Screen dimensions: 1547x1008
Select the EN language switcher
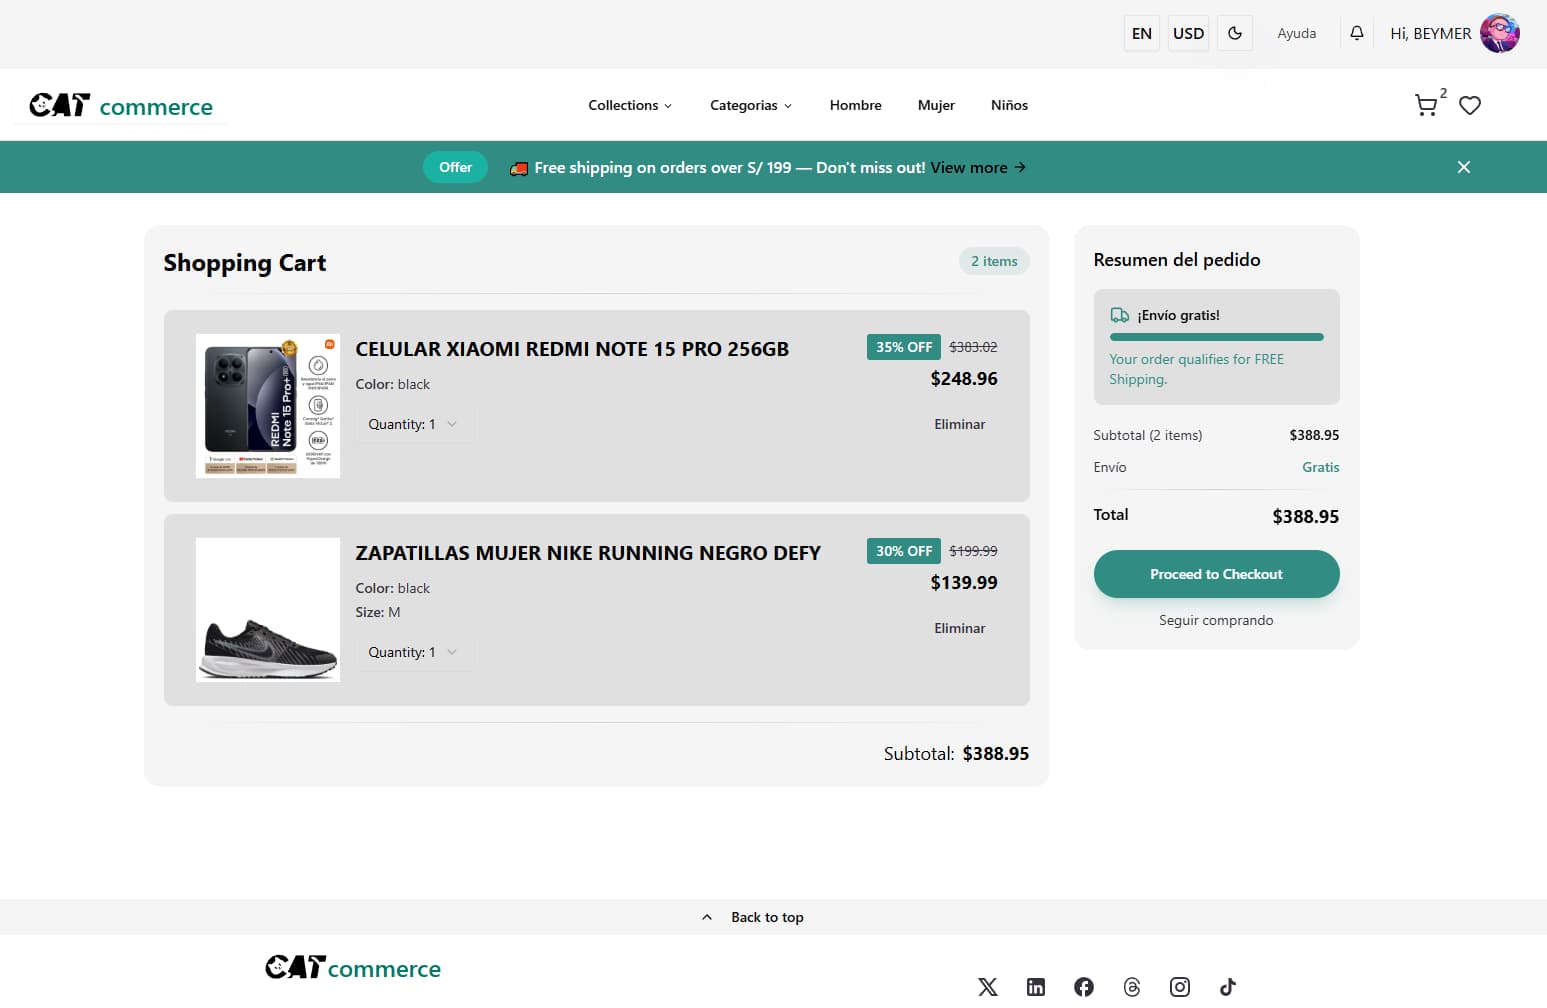click(x=1142, y=33)
